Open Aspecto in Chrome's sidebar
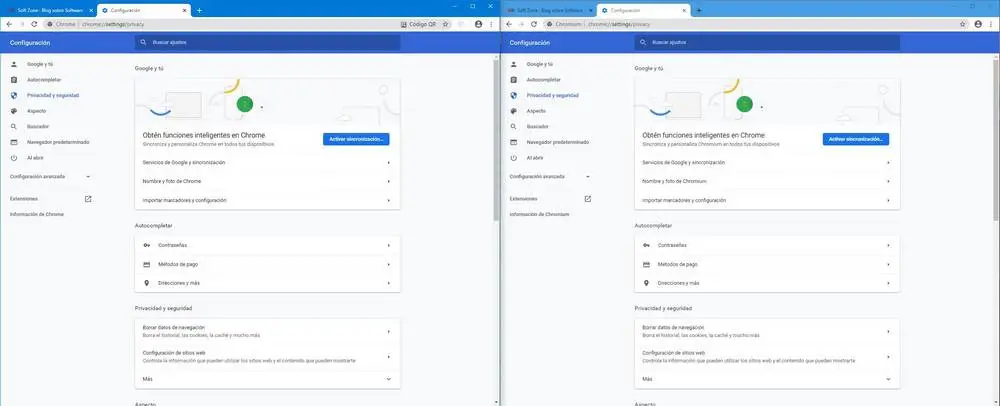1000x406 pixels. click(x=36, y=111)
